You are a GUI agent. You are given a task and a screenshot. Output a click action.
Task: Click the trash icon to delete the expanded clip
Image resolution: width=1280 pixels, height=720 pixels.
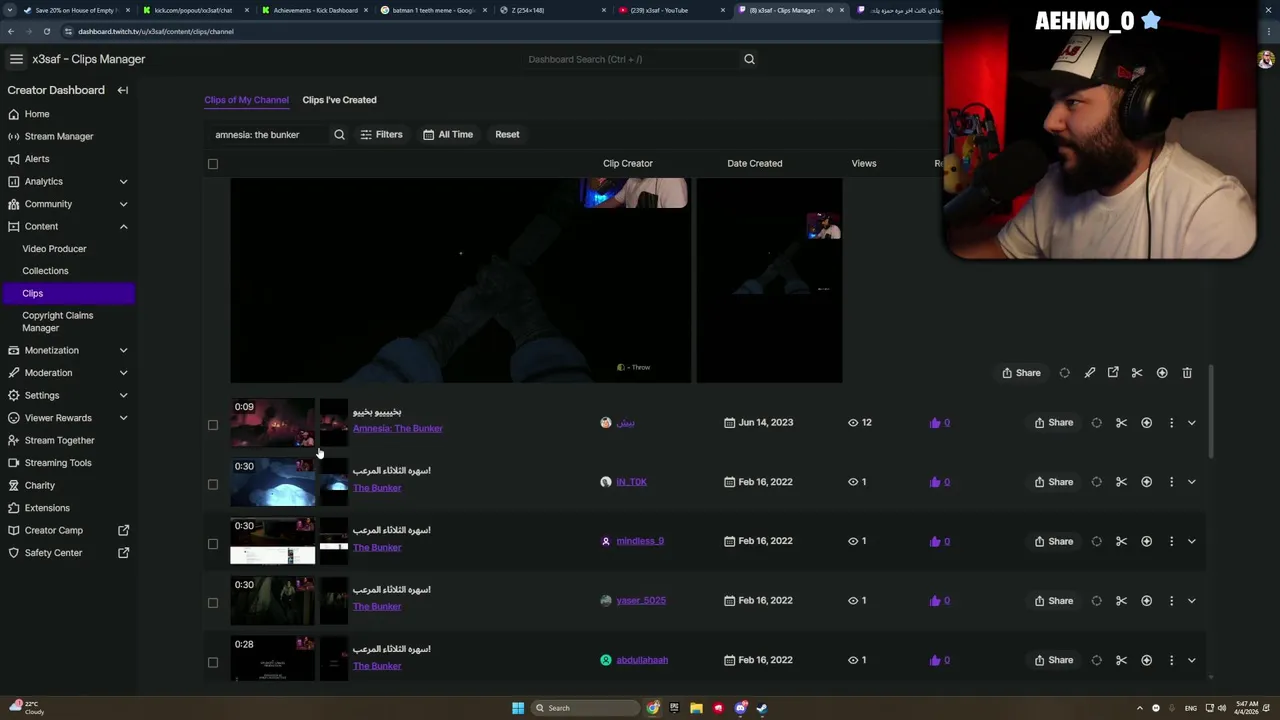coord(1187,373)
